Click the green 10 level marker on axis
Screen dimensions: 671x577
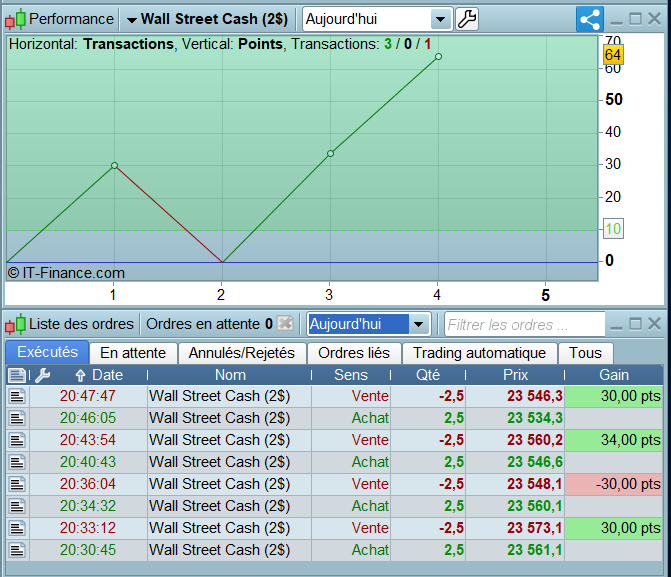613,229
